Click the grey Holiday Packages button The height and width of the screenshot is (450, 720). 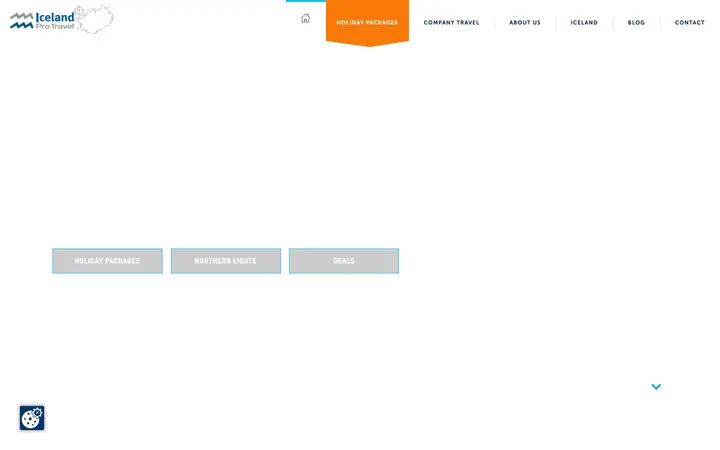click(107, 261)
